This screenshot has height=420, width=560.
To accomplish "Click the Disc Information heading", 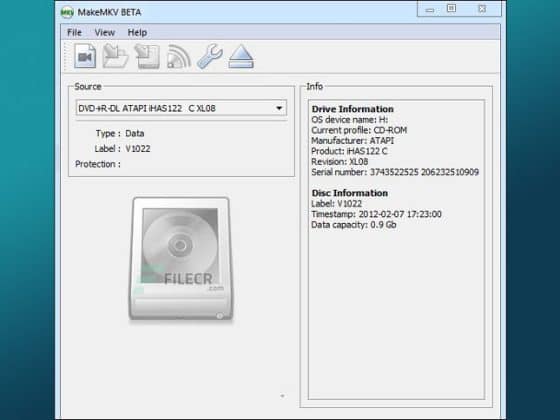I will point(350,193).
